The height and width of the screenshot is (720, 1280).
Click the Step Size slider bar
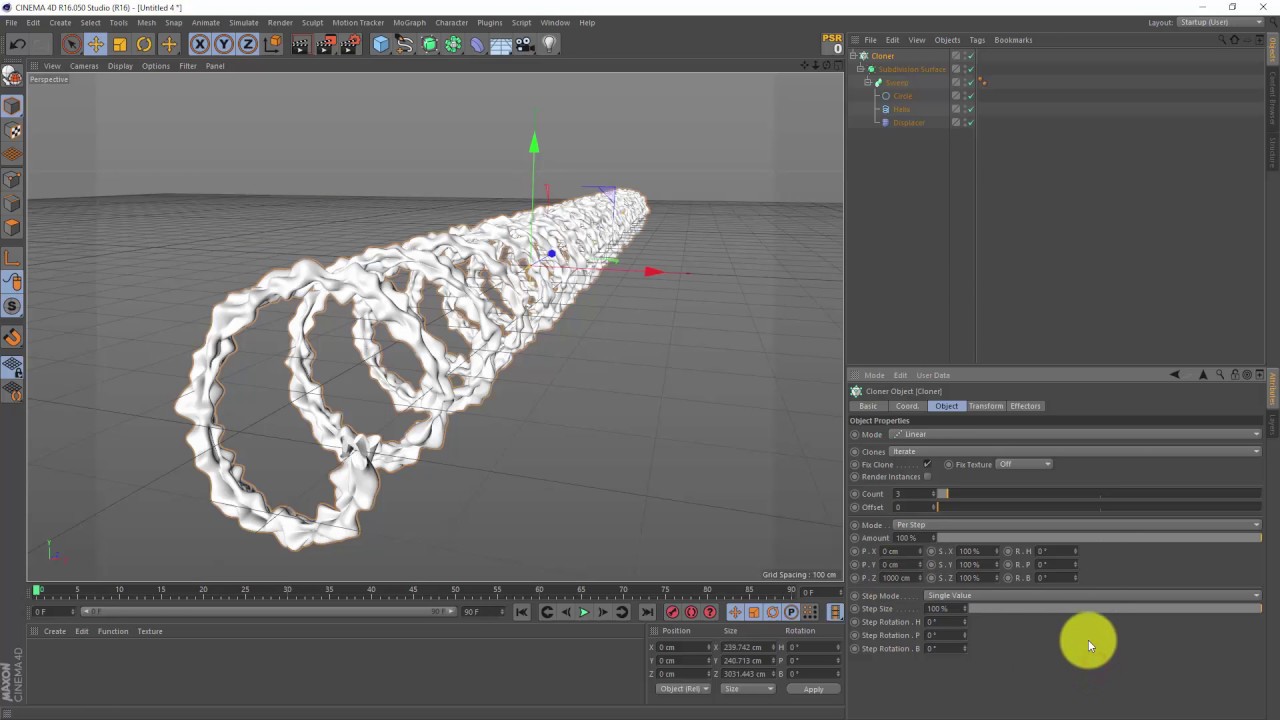coord(1115,609)
